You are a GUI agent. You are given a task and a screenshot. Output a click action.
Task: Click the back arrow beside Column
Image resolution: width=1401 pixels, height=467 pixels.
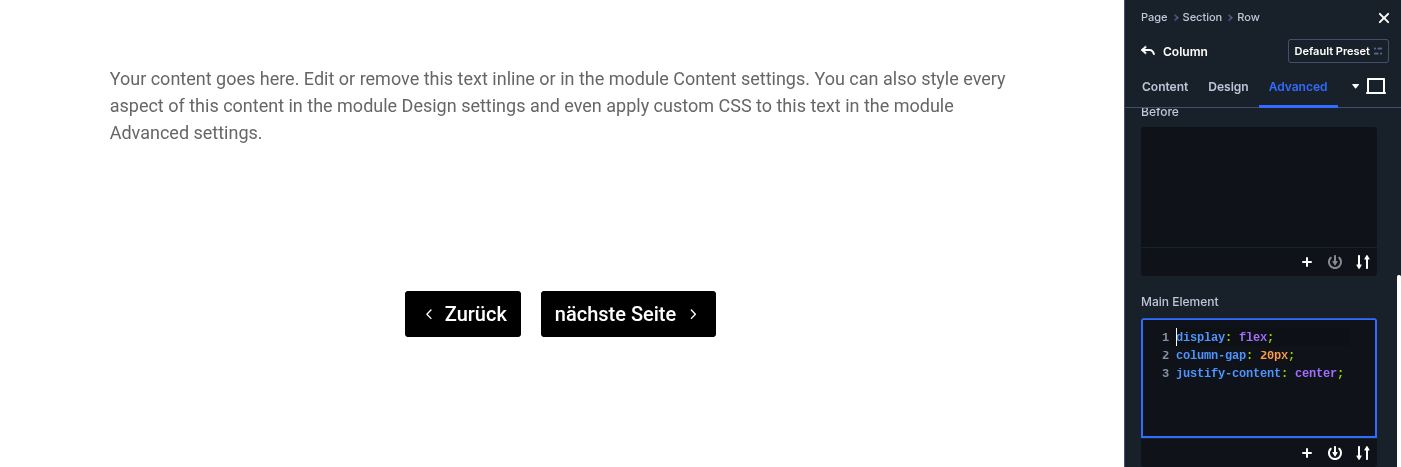click(x=1147, y=51)
